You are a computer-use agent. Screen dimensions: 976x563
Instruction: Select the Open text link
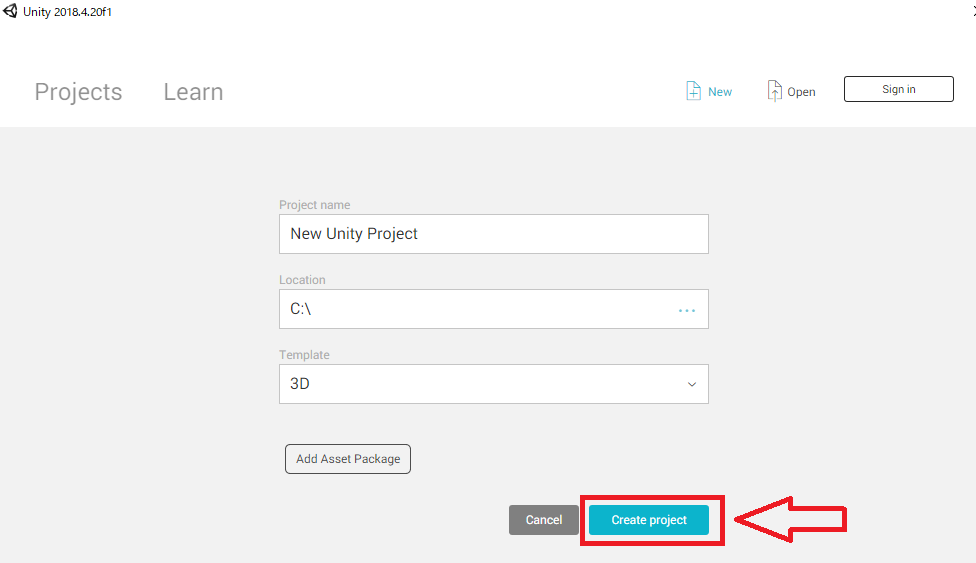[801, 92]
